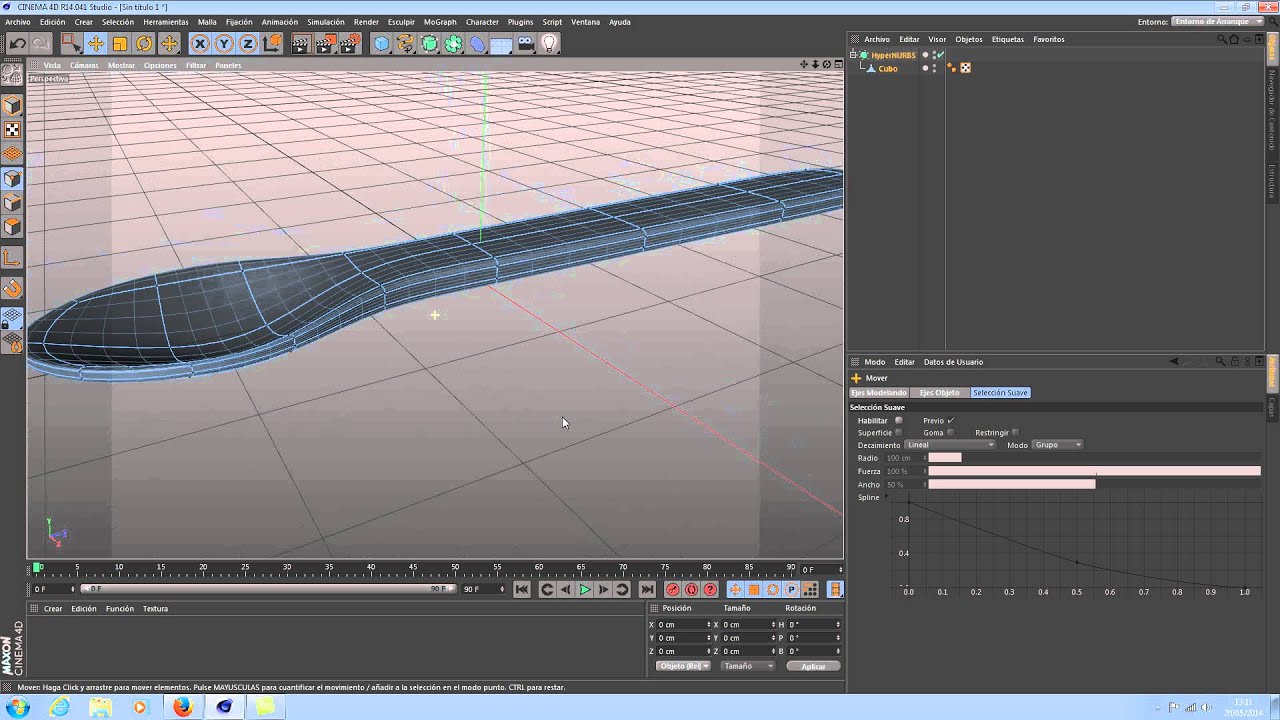Click the Windows Start button
Image resolution: width=1280 pixels, height=720 pixels.
tap(18, 707)
